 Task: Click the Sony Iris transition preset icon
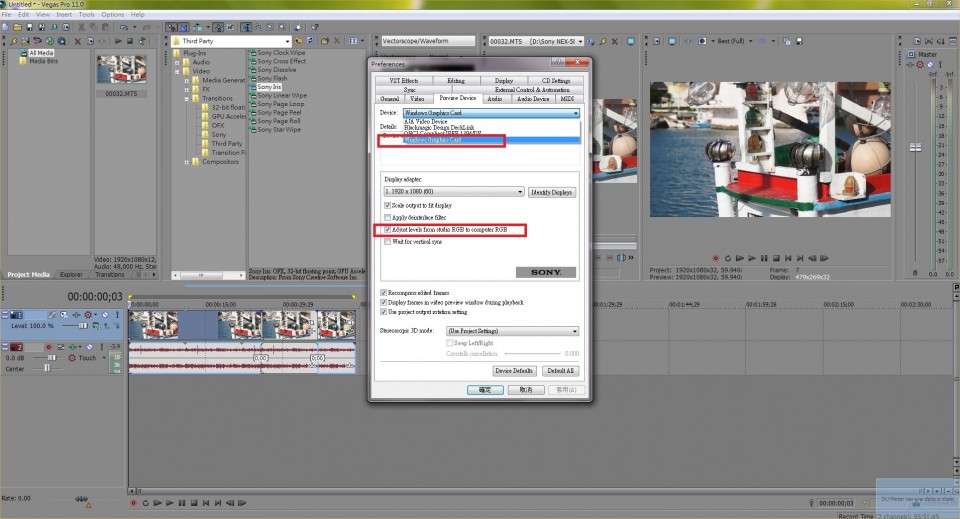click(x=252, y=87)
